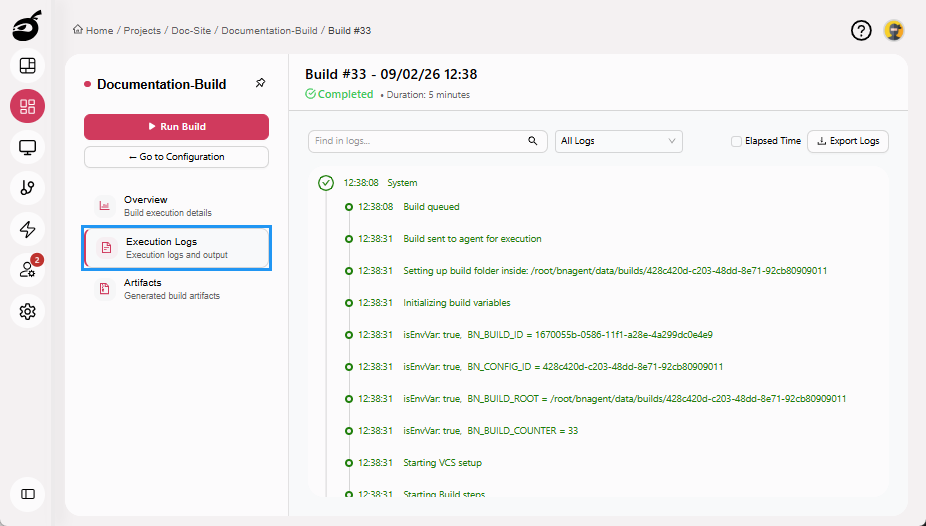
Task: Open the lightning bolt icon in sidebar
Action: (27, 229)
